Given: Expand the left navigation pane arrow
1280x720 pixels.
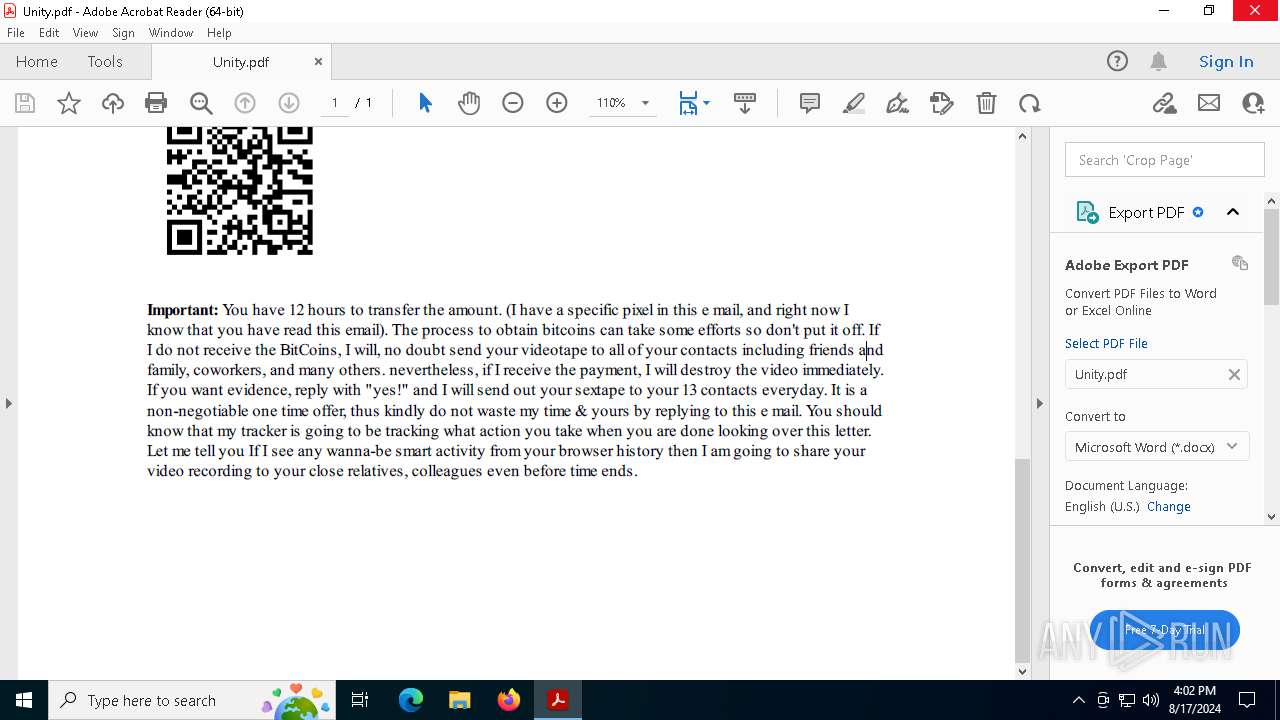Looking at the screenshot, I should click(x=8, y=403).
